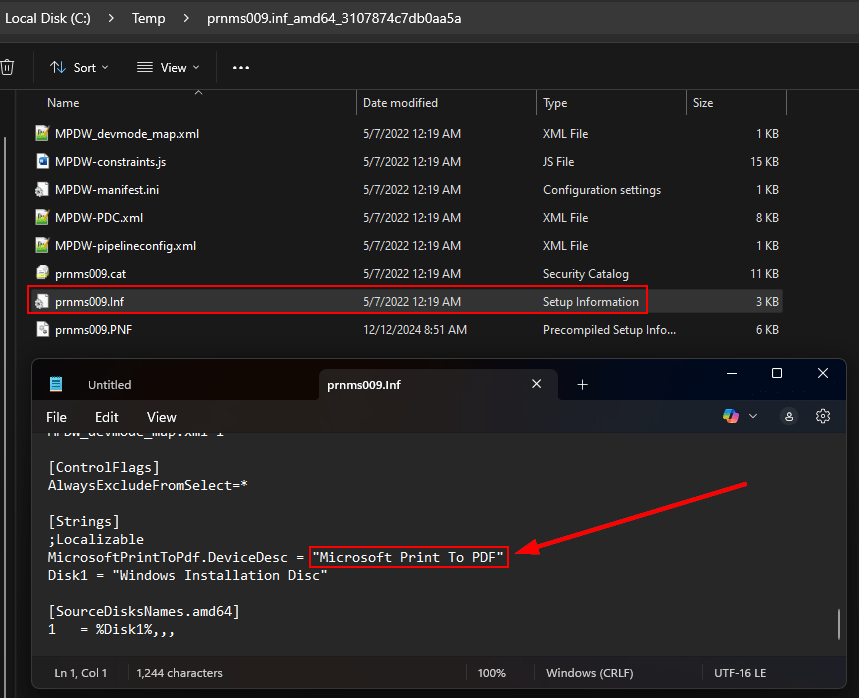859x698 pixels.
Task: Select MPDW-pipelineconfig.xml file name
Action: coord(125,245)
